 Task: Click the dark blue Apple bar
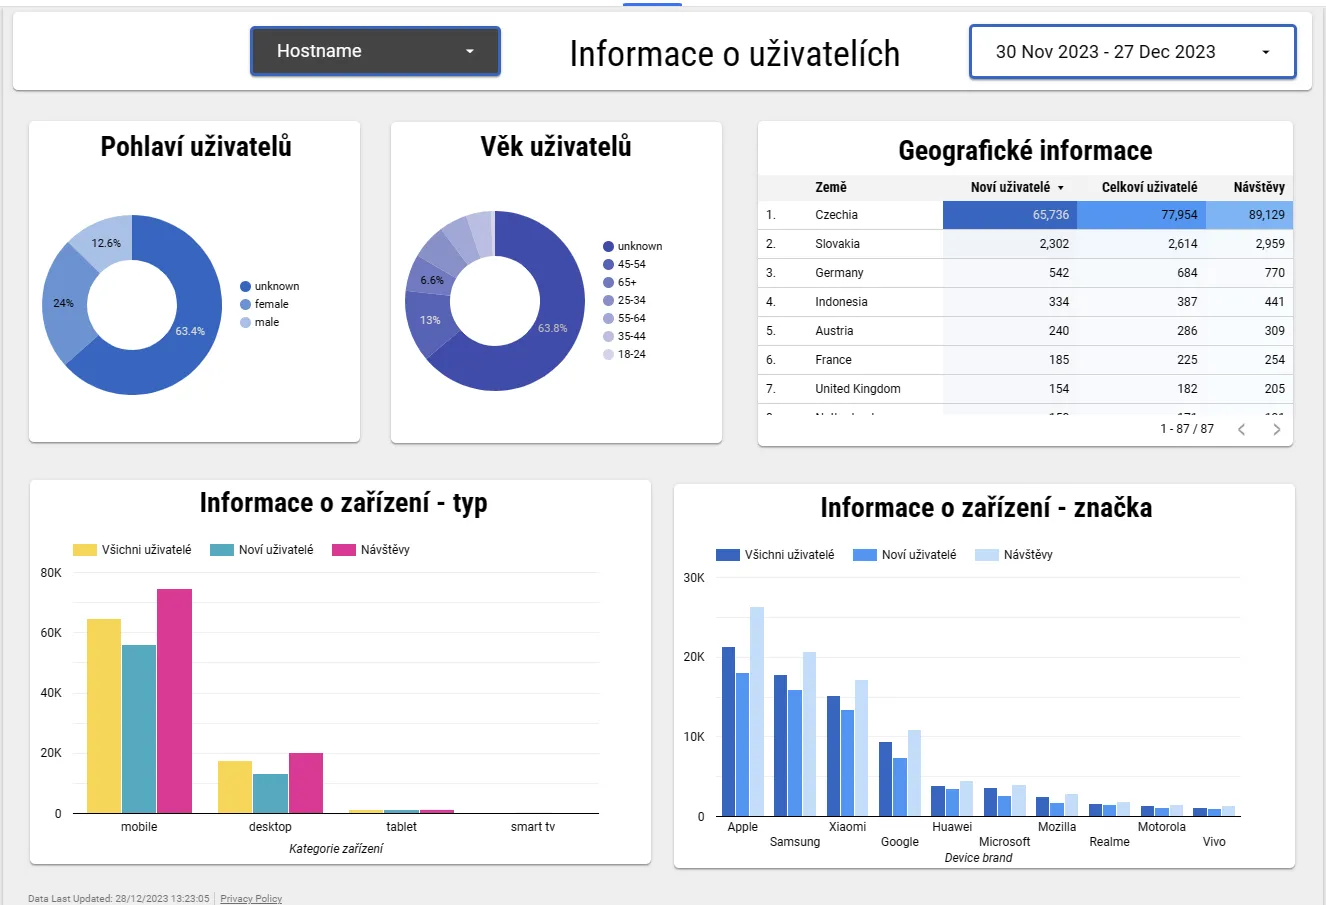729,732
